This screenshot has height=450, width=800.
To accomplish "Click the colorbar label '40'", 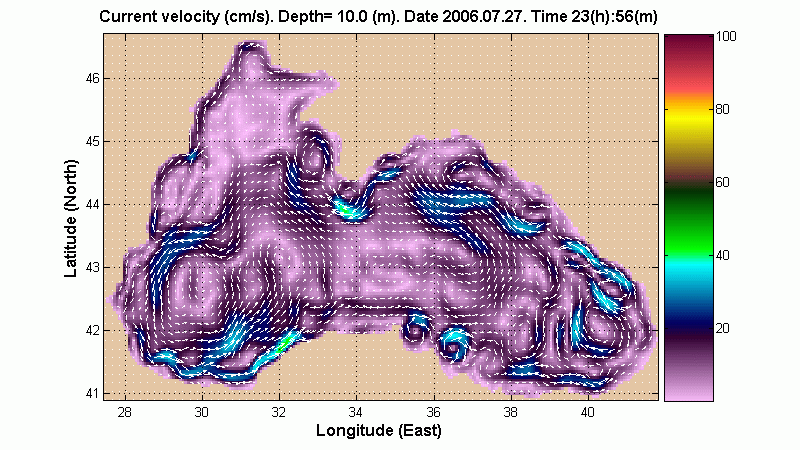I will tap(722, 255).
